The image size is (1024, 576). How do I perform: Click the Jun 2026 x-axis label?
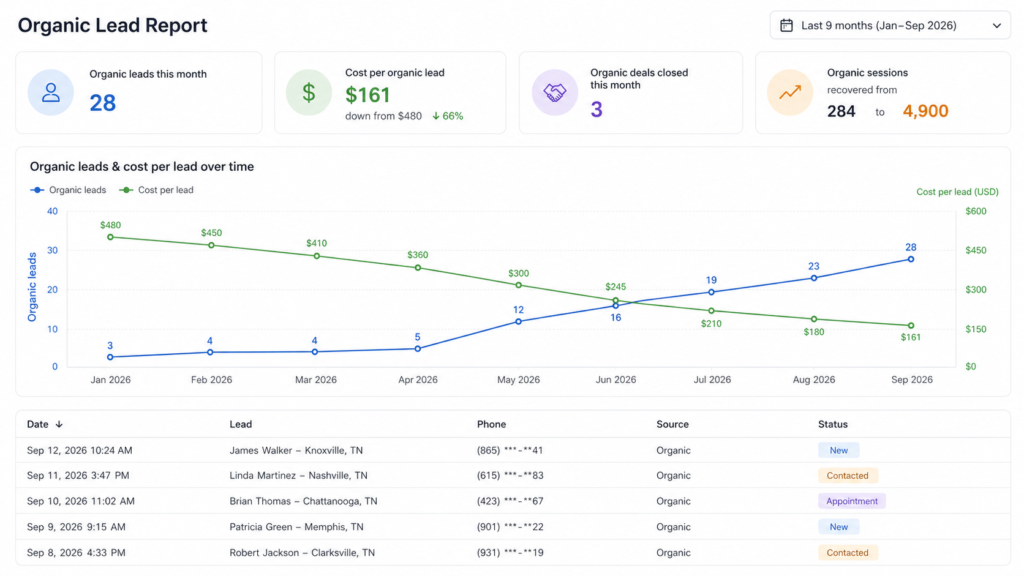tap(615, 380)
